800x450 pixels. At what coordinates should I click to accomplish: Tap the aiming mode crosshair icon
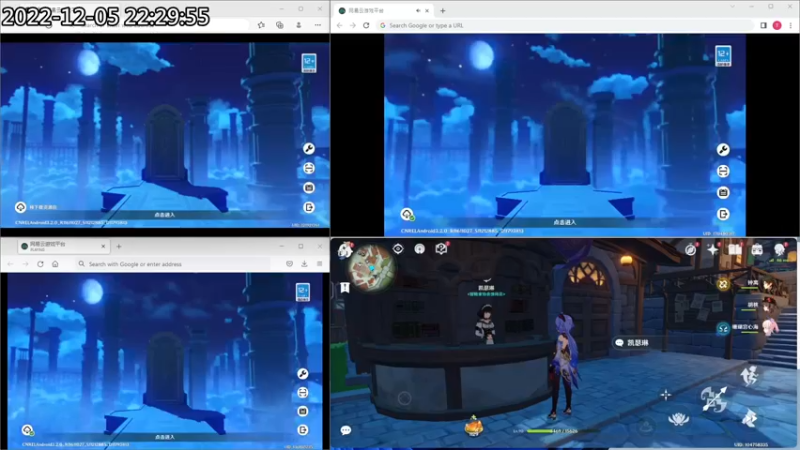(x=666, y=394)
